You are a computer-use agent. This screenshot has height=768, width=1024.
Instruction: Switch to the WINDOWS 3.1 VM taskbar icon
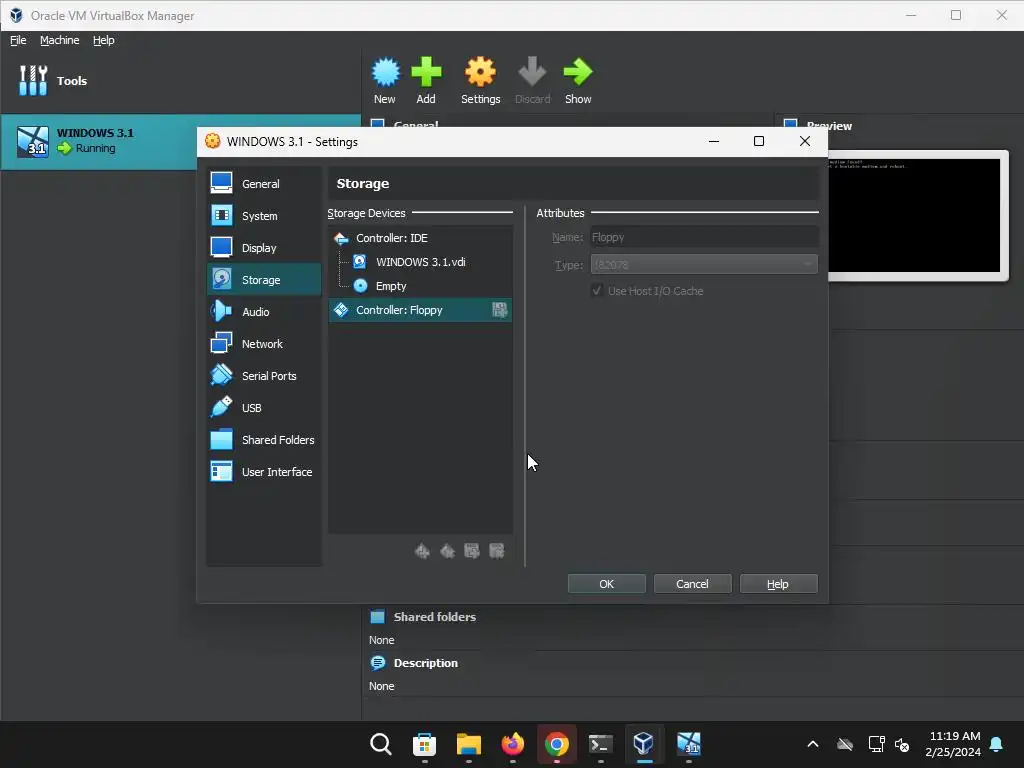[688, 744]
